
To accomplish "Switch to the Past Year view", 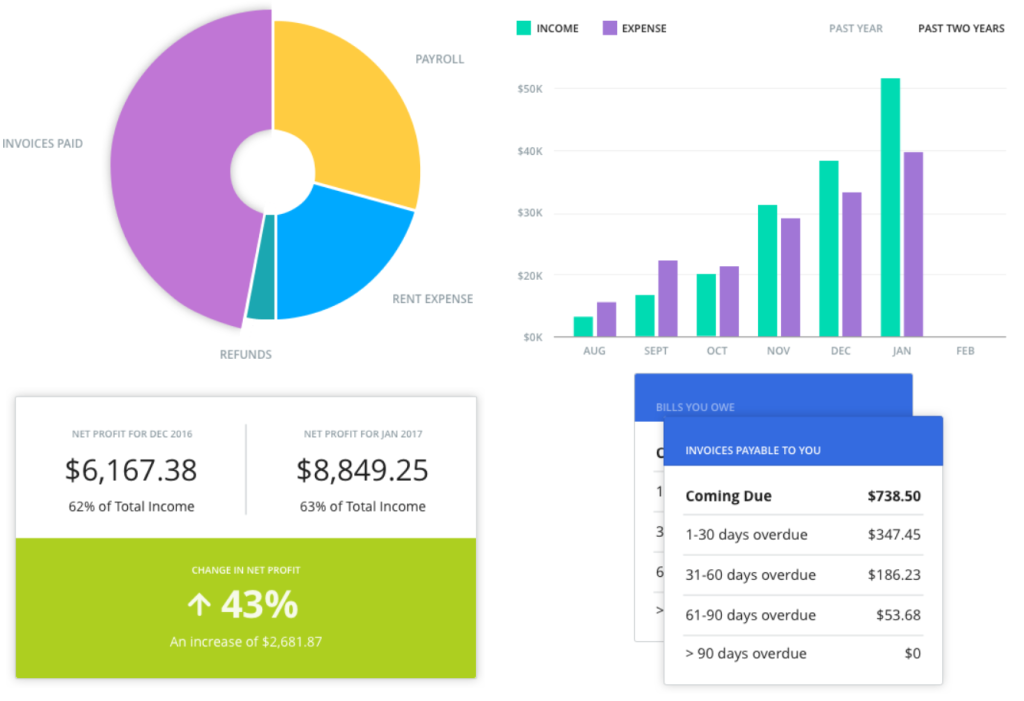I will [x=855, y=28].
